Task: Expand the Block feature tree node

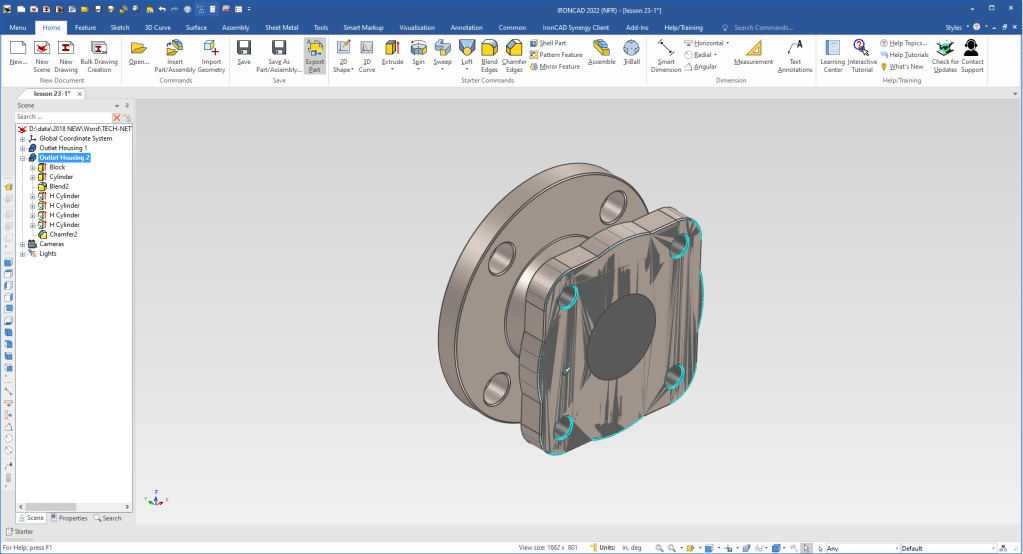Action: pyautogui.click(x=33, y=167)
